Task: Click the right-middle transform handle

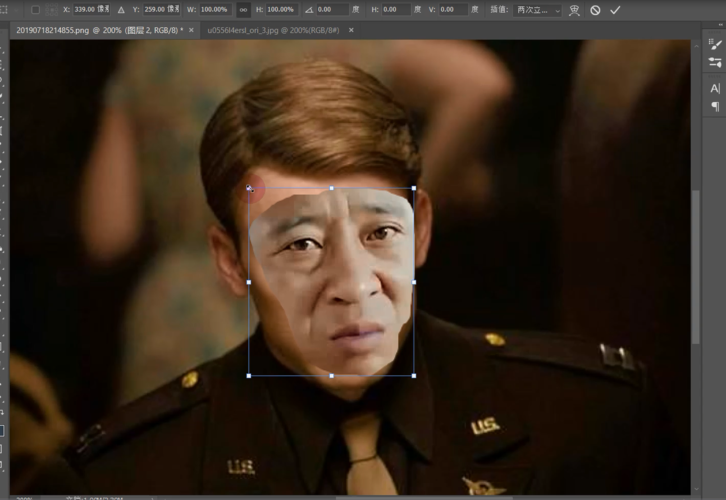Action: tap(413, 282)
